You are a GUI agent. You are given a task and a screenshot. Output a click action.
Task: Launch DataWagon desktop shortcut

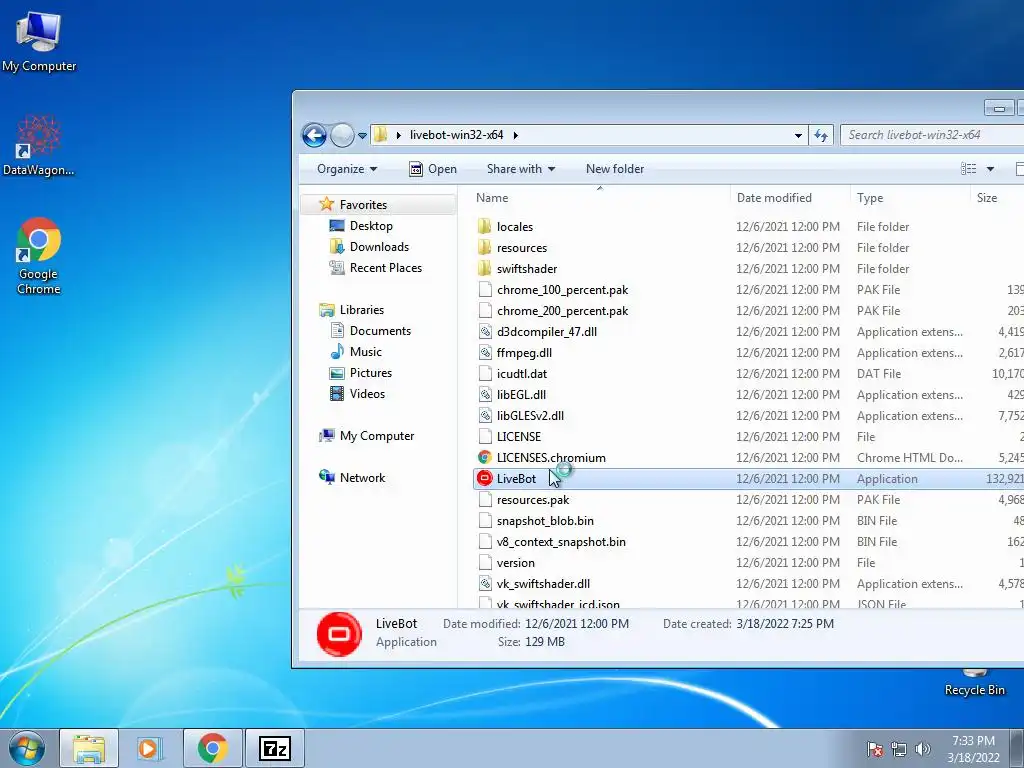[39, 145]
